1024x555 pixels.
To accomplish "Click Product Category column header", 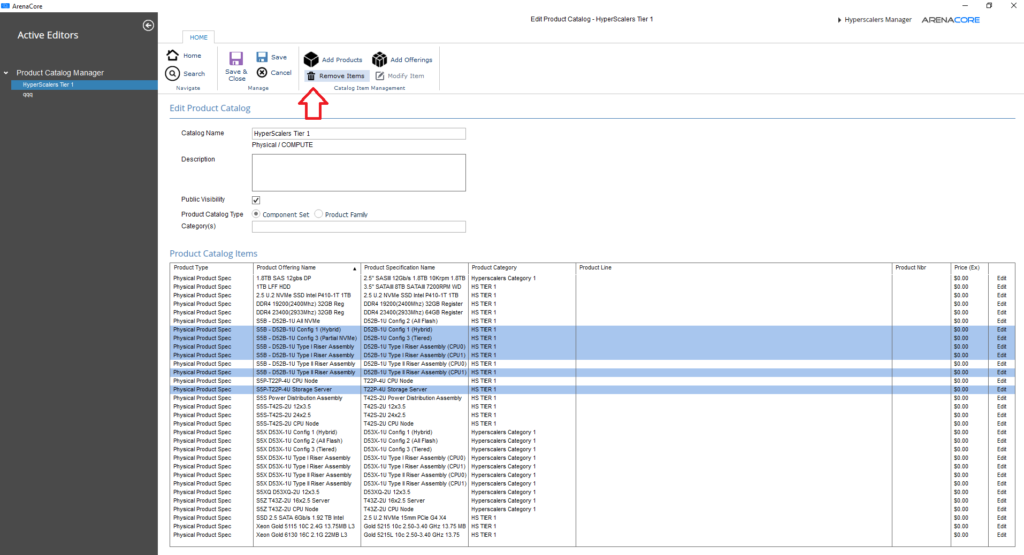I will tap(522, 268).
